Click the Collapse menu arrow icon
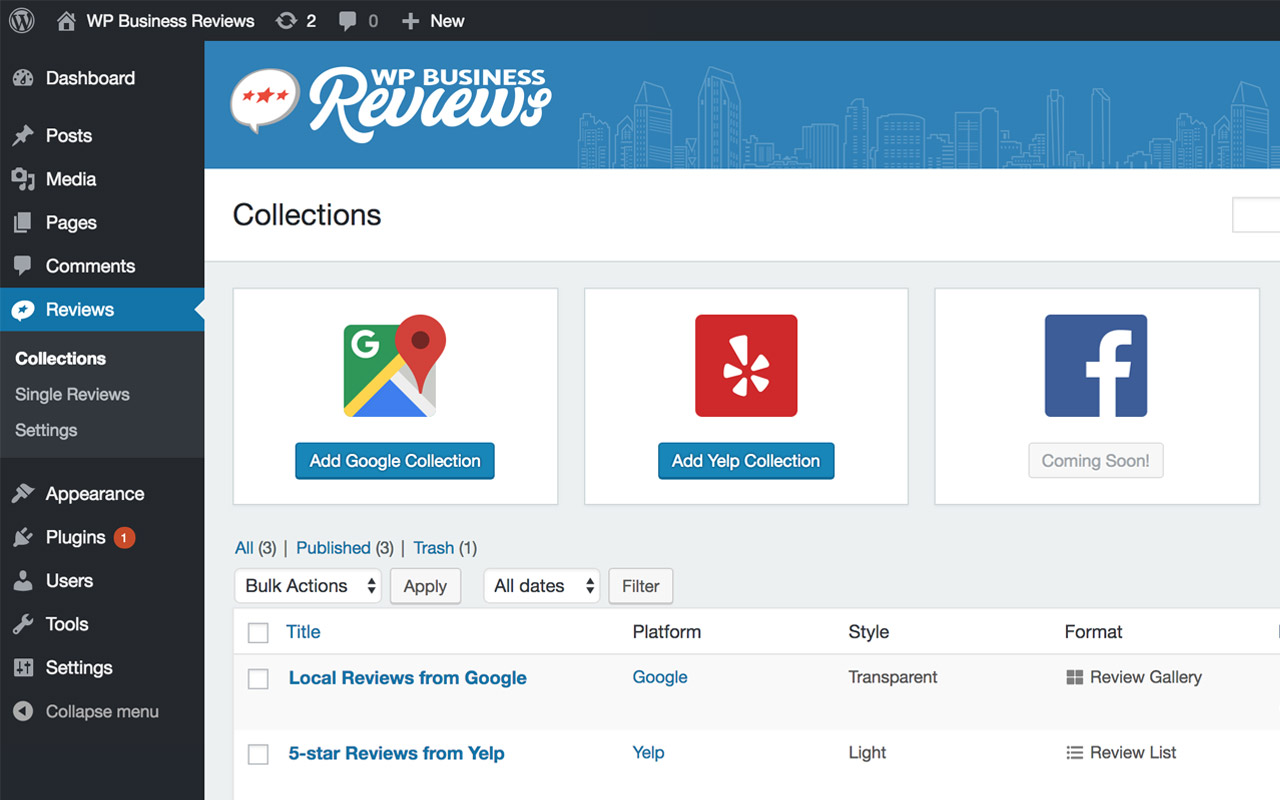 coord(23,711)
